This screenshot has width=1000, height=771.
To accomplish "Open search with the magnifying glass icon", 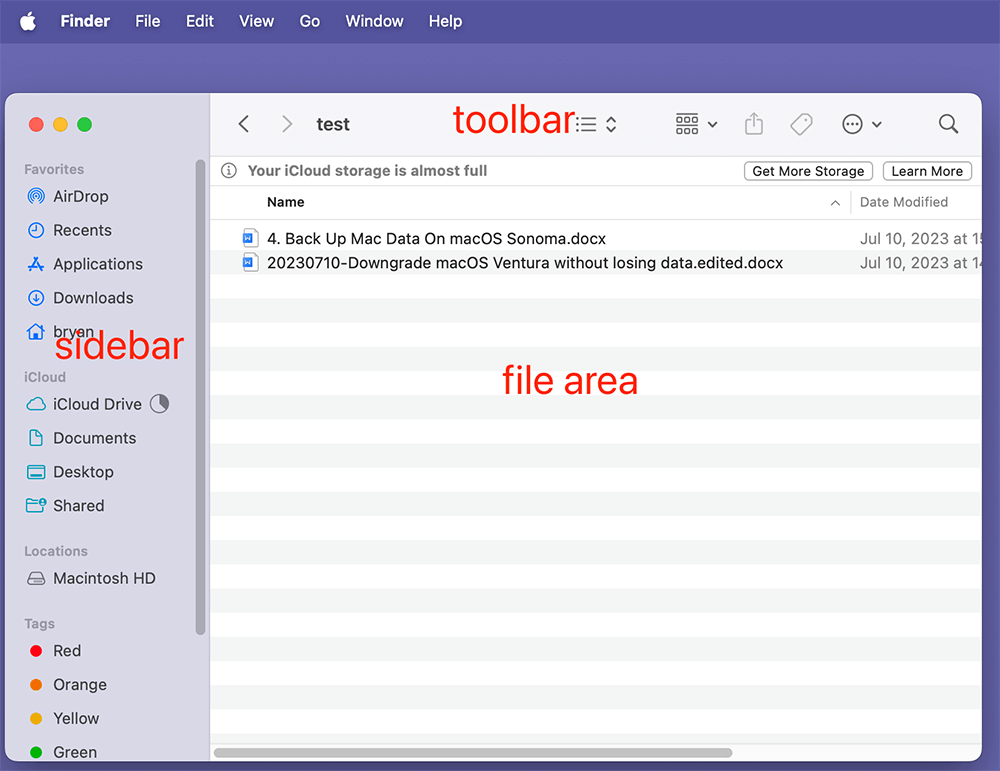I will click(947, 124).
